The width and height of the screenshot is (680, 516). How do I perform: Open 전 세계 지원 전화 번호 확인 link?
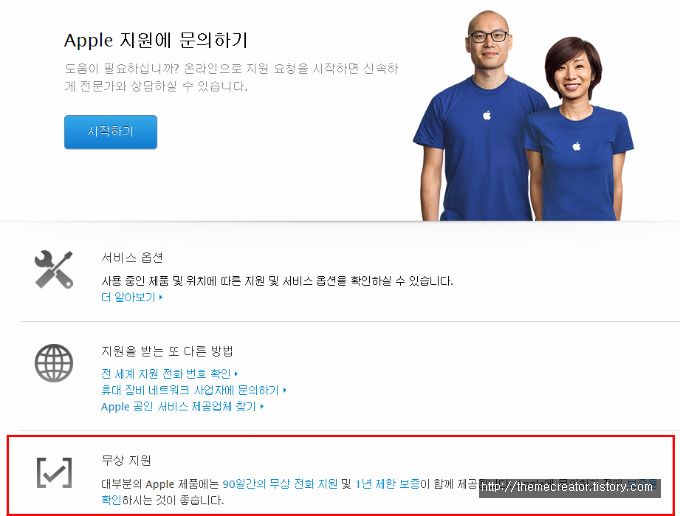coord(166,373)
